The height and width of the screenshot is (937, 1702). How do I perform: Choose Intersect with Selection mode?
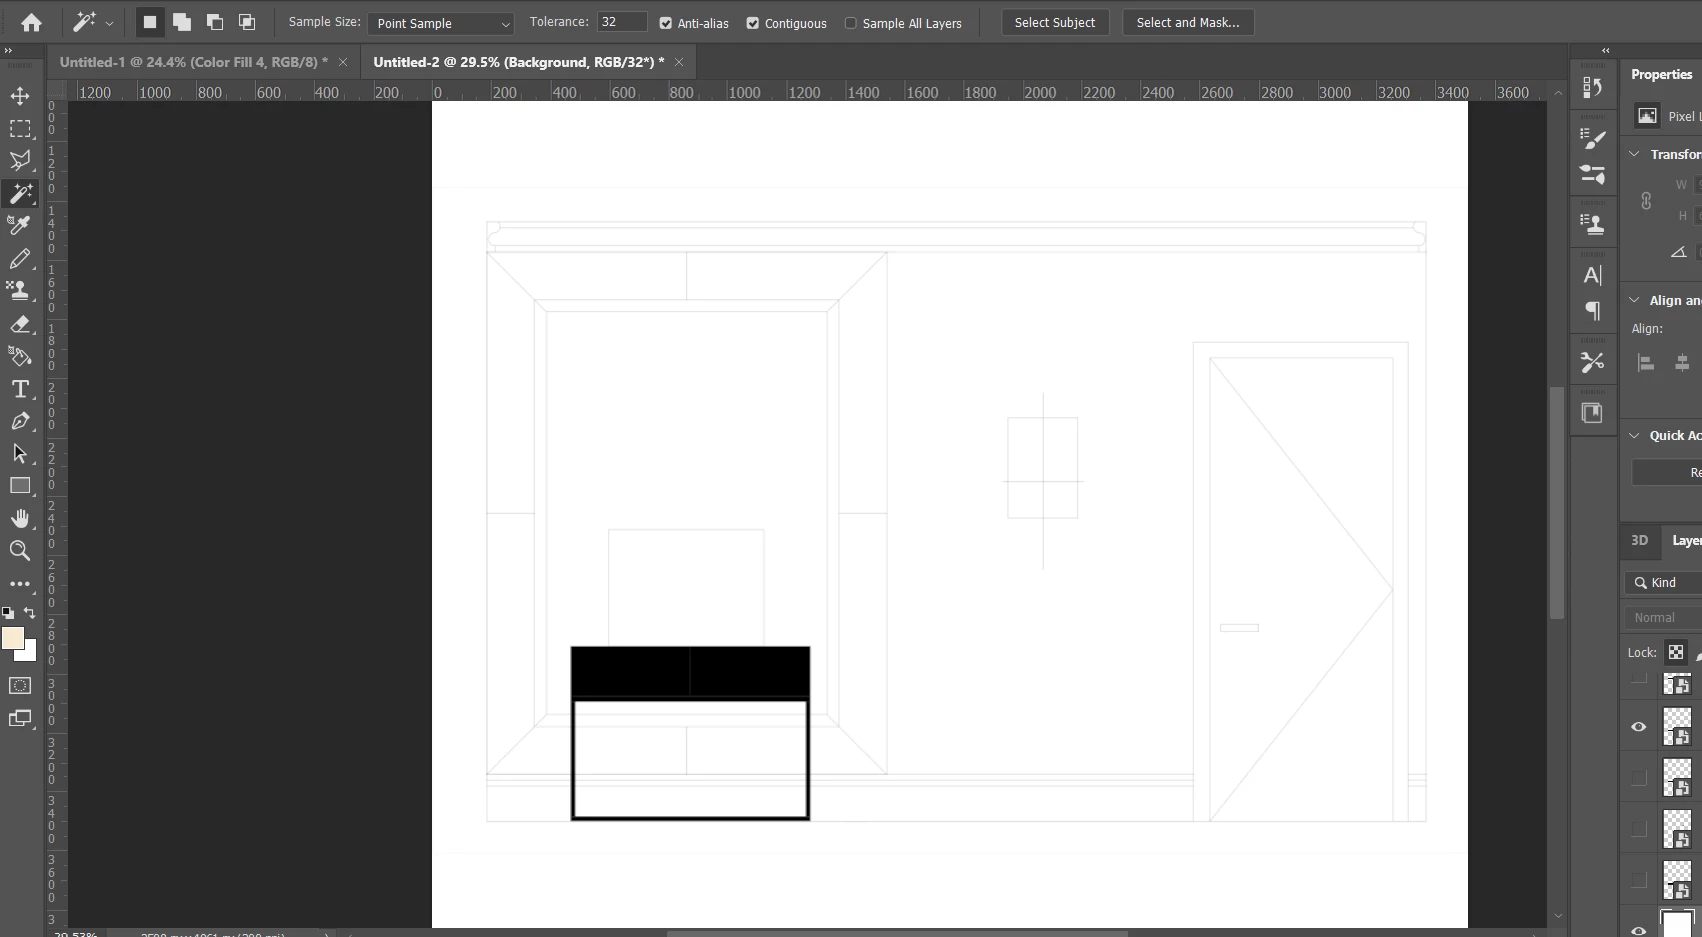tap(247, 22)
